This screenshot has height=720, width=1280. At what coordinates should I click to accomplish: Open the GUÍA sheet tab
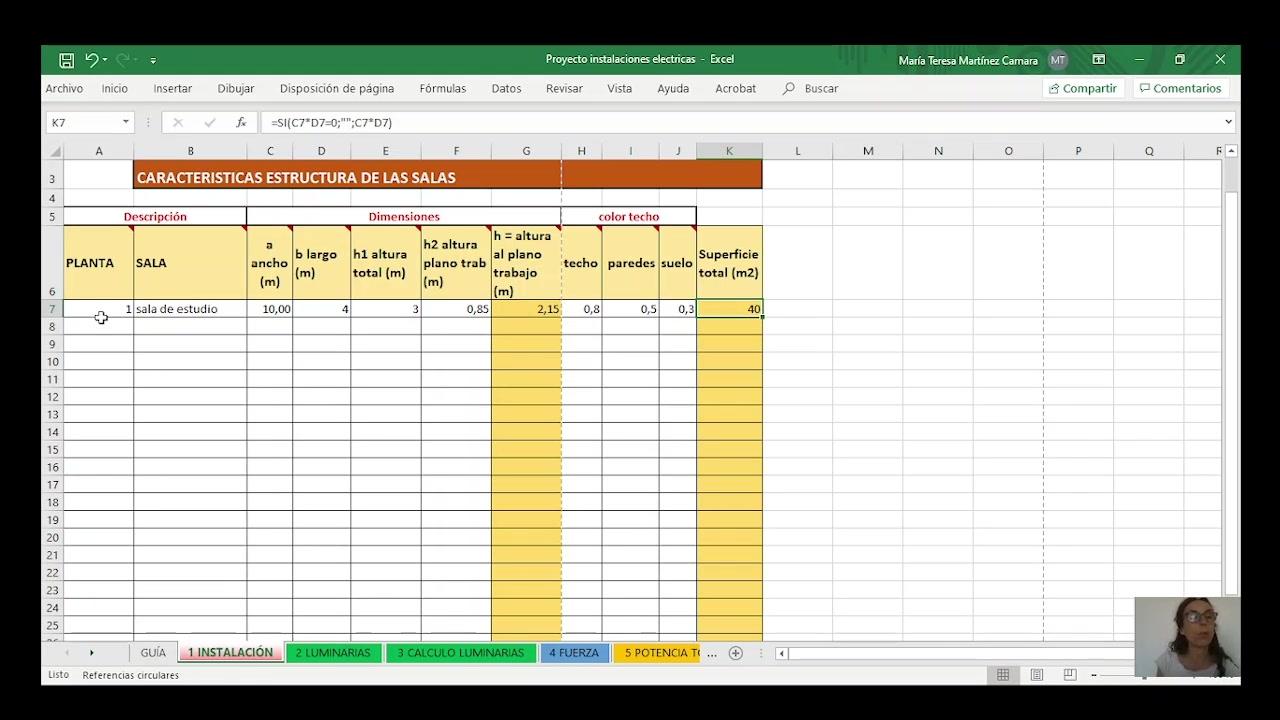click(153, 653)
